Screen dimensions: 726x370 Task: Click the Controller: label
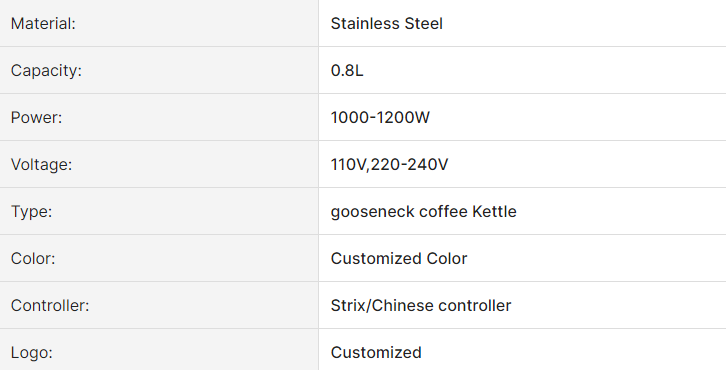pyautogui.click(x=50, y=306)
